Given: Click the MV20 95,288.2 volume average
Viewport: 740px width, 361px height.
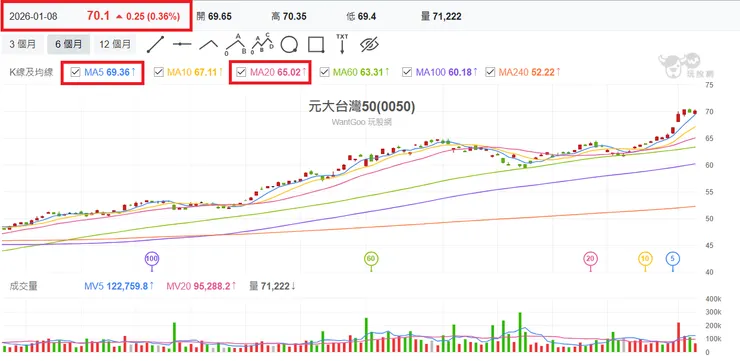Looking at the screenshot, I should click(202, 286).
